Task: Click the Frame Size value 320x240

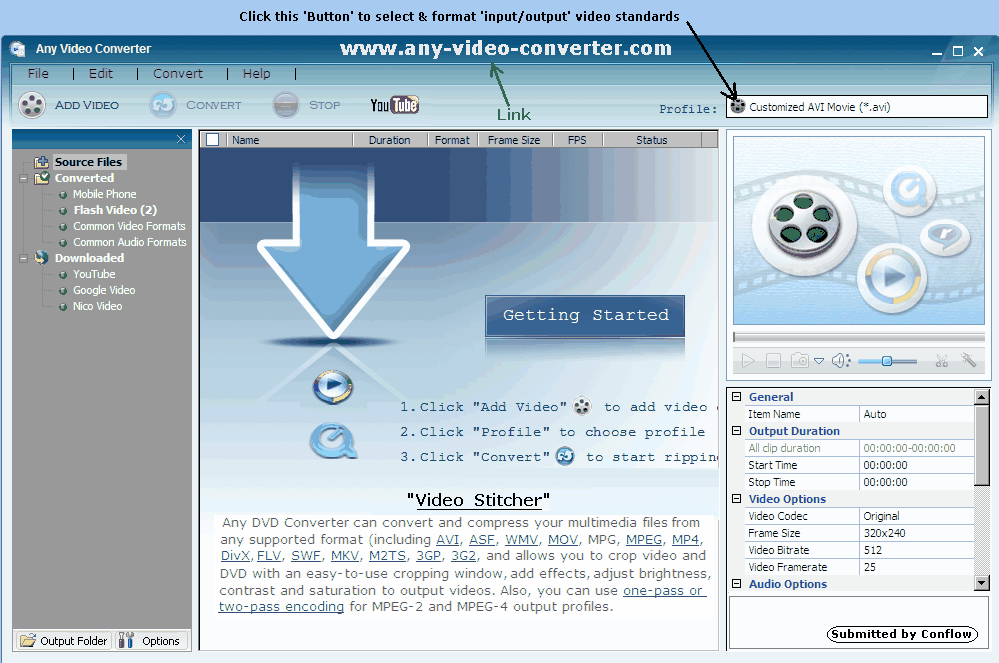Action: 916,532
